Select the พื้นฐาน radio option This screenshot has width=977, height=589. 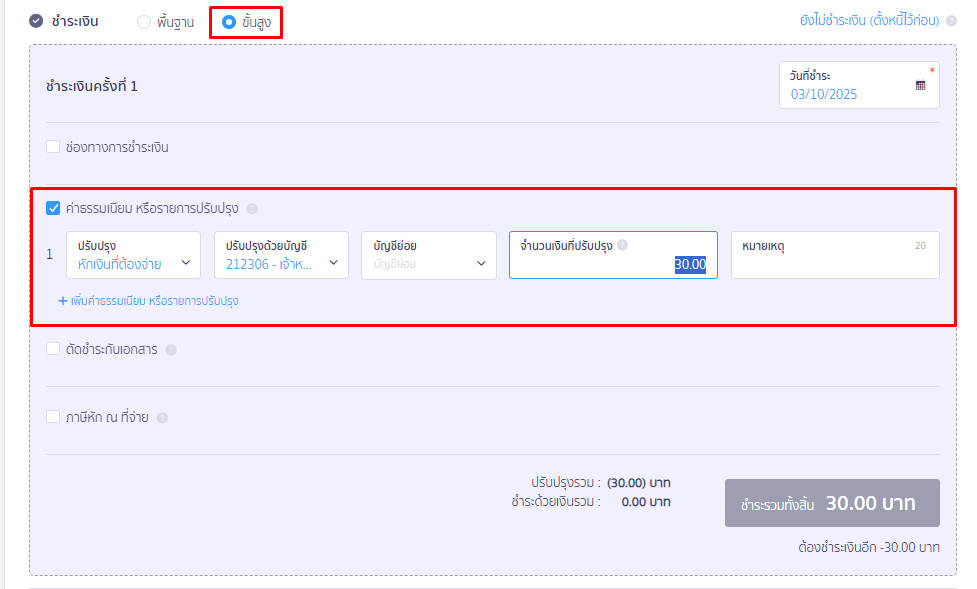144,22
